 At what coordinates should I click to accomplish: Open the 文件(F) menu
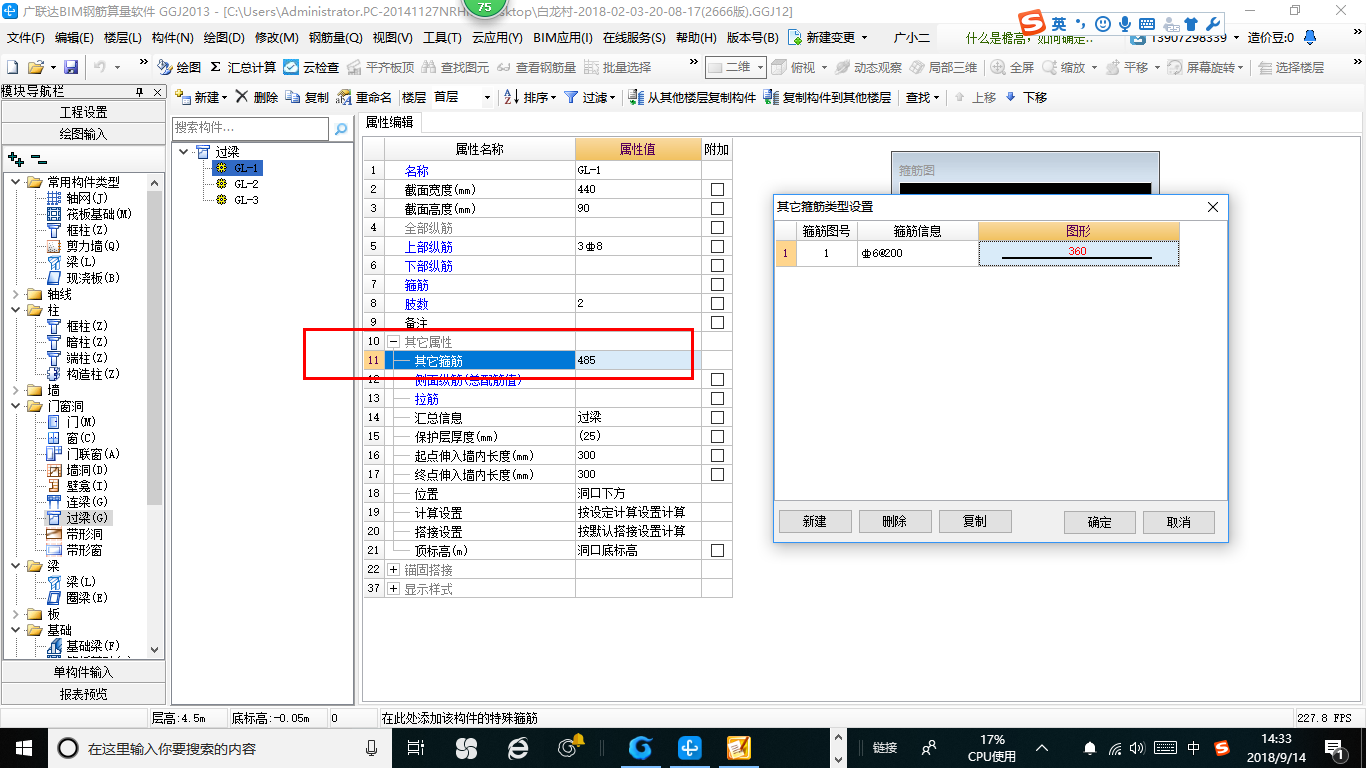tap(26, 38)
